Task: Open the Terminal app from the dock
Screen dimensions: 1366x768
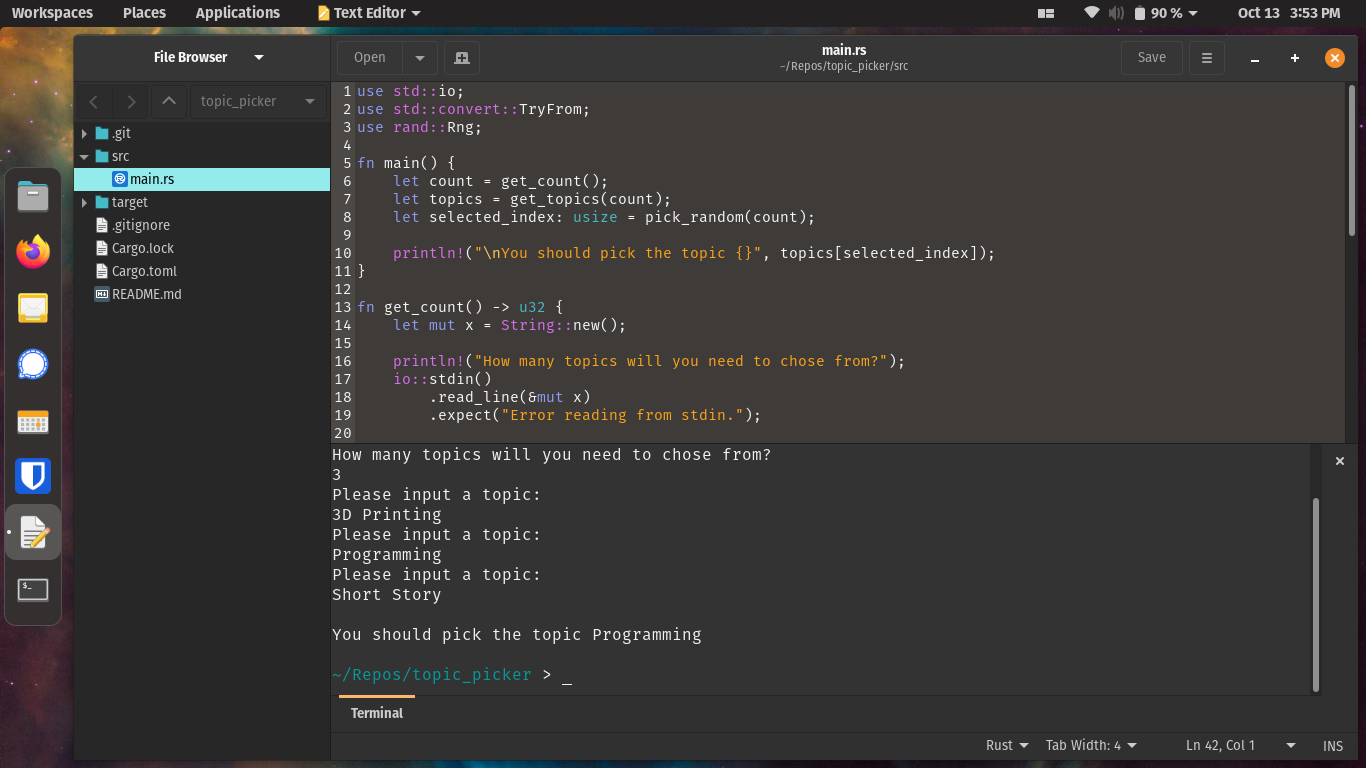Action: click(33, 589)
